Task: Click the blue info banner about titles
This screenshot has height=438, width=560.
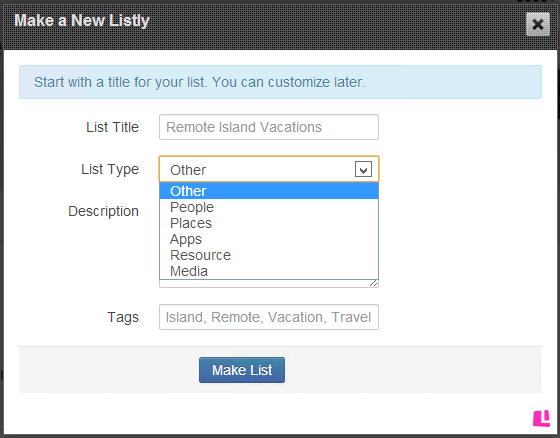Action: [x=280, y=82]
